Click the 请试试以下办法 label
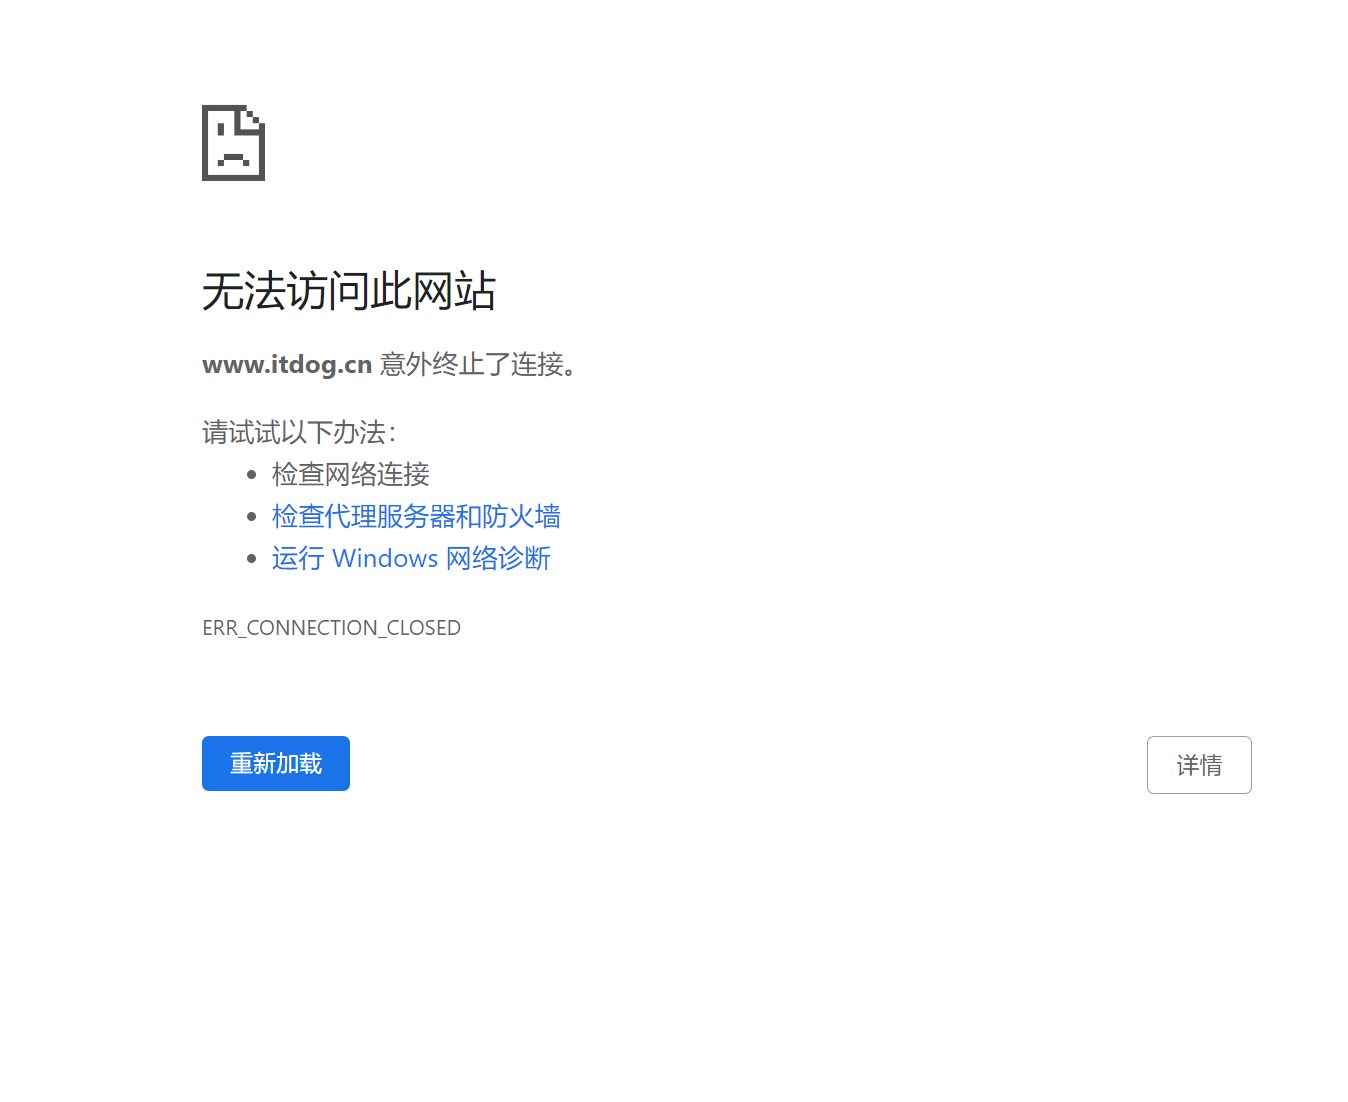Image resolution: width=1348 pixels, height=1102 pixels. click(x=299, y=432)
